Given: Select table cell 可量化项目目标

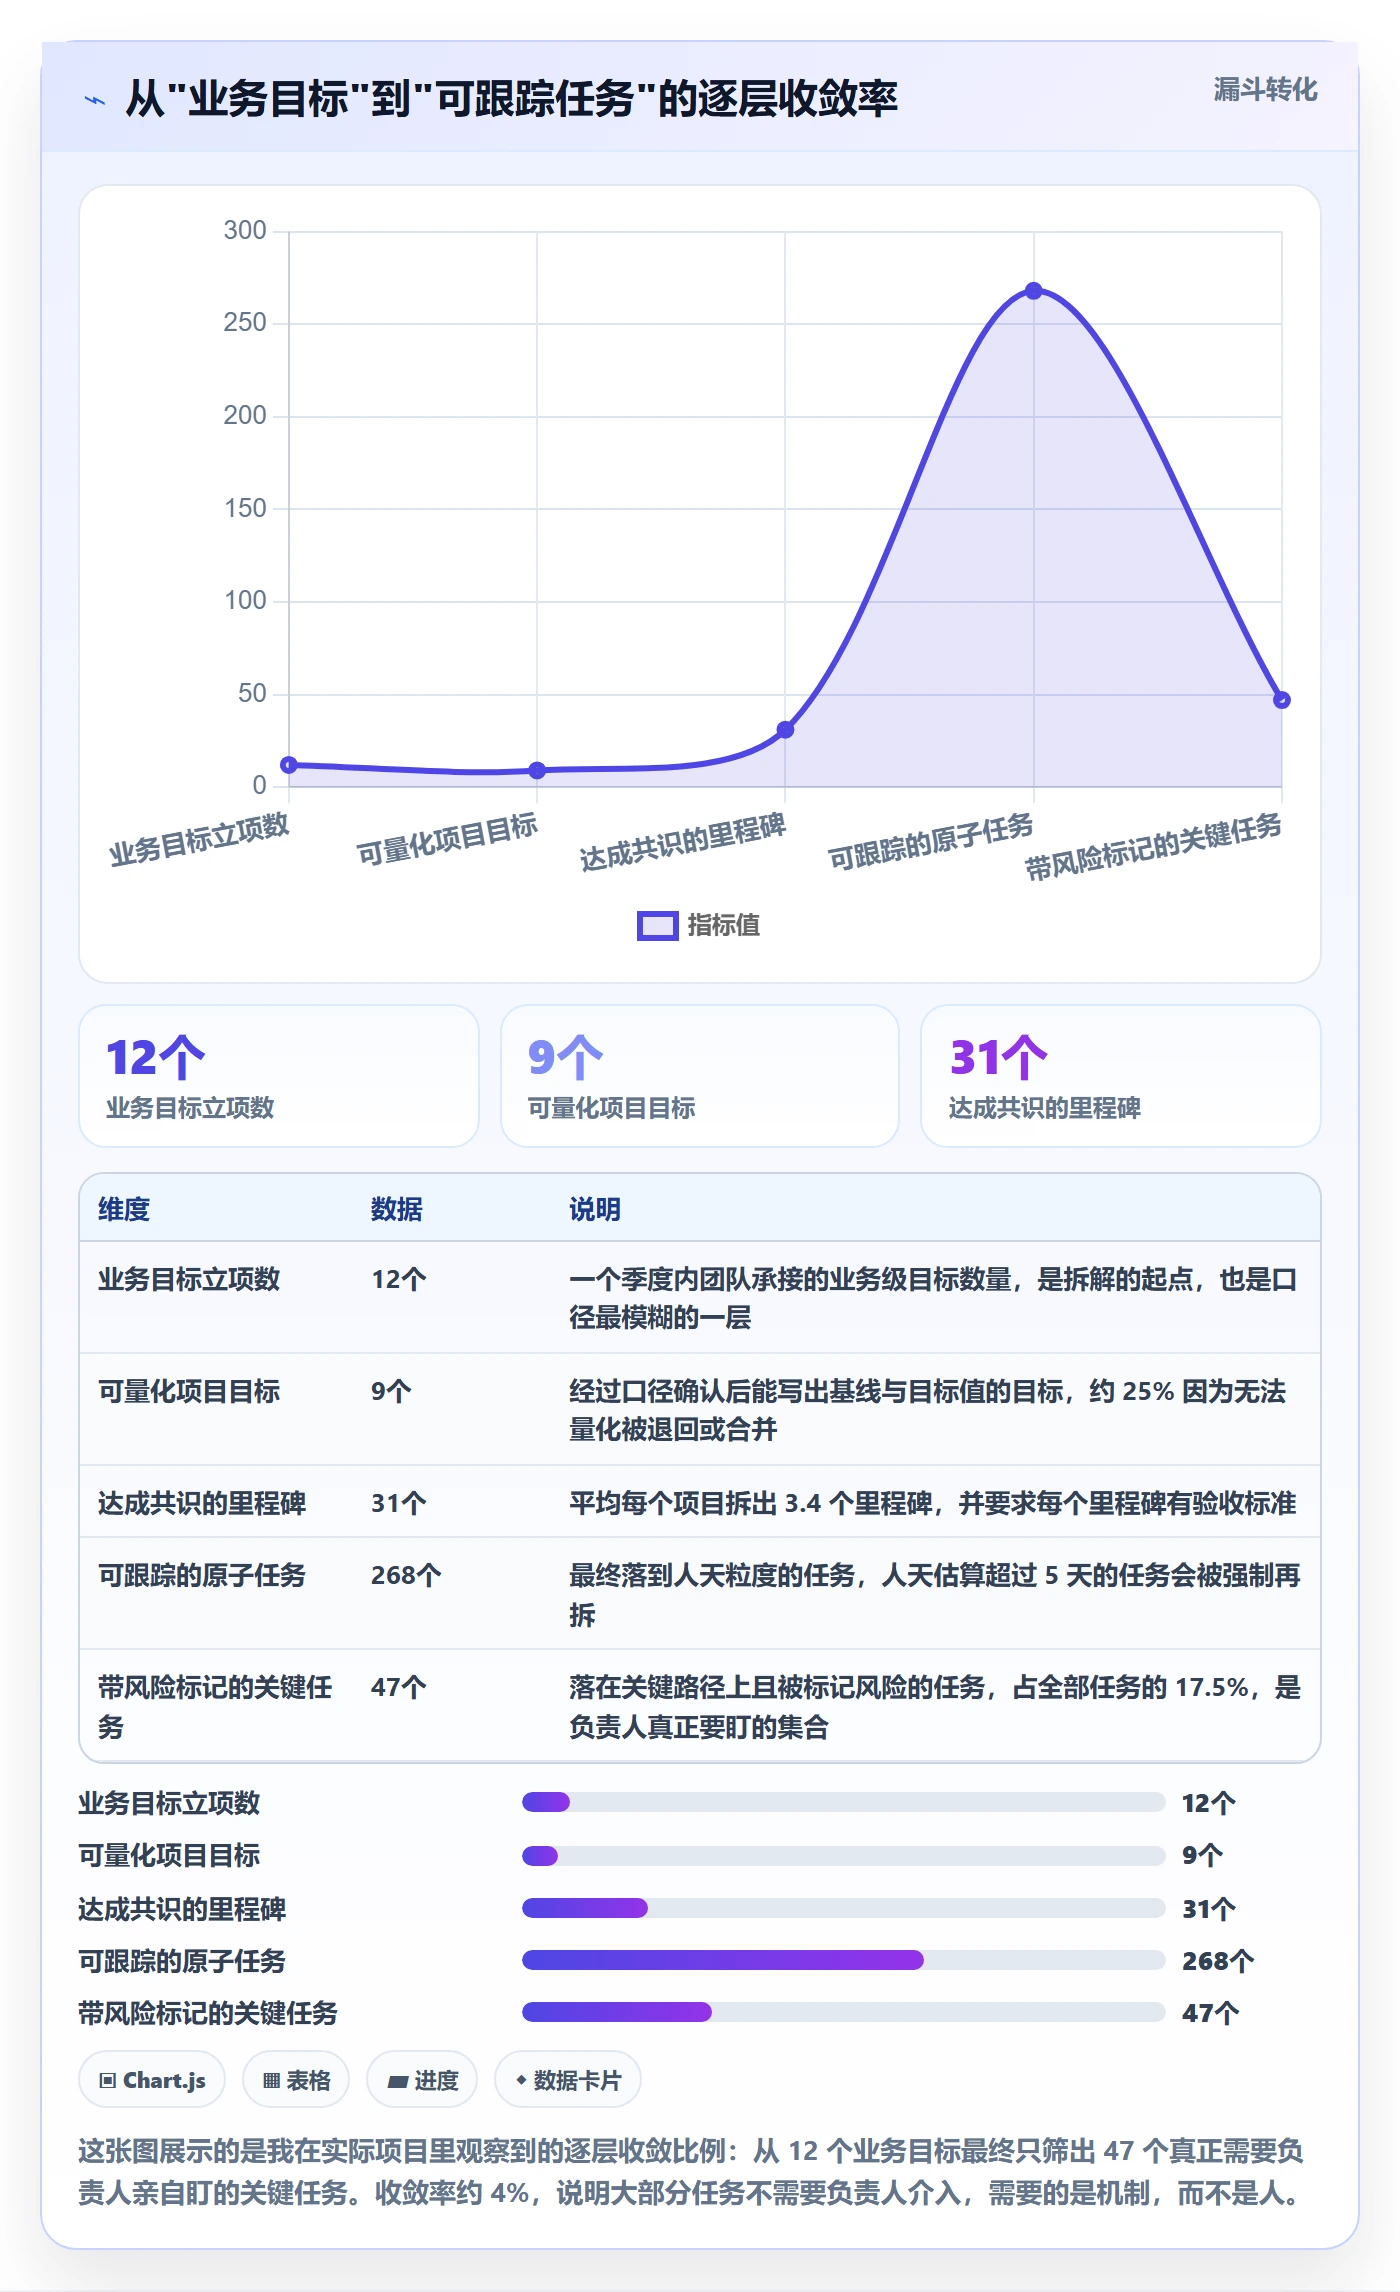Looking at the screenshot, I should point(189,1391).
